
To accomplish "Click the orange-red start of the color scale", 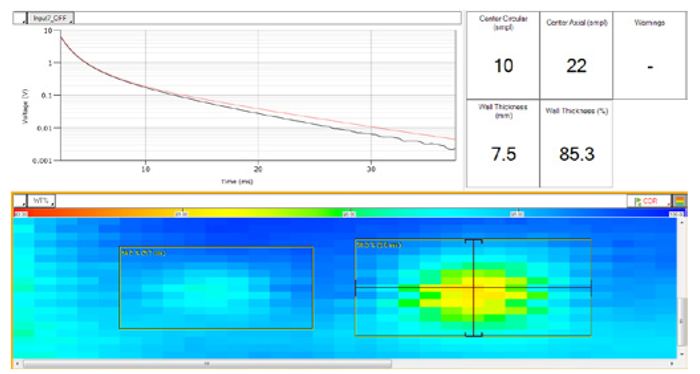I will click(x=21, y=214).
